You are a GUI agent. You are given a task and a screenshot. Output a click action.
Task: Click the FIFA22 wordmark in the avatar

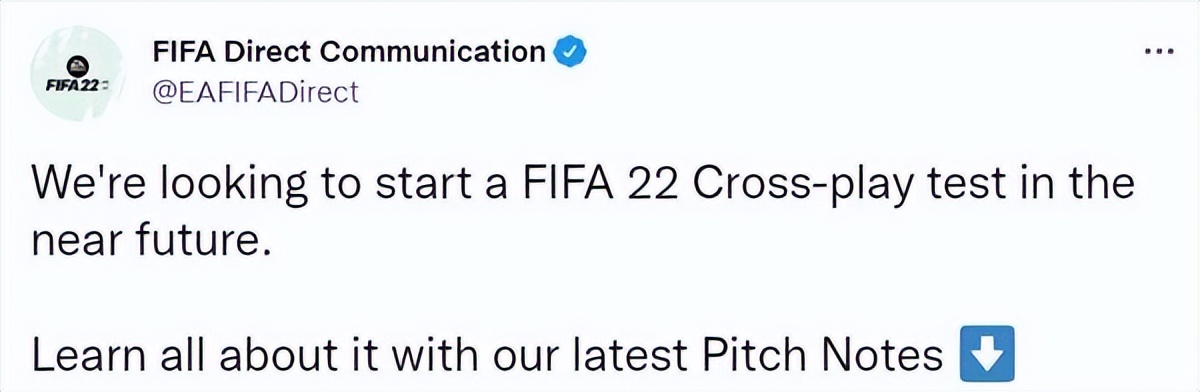[77, 87]
